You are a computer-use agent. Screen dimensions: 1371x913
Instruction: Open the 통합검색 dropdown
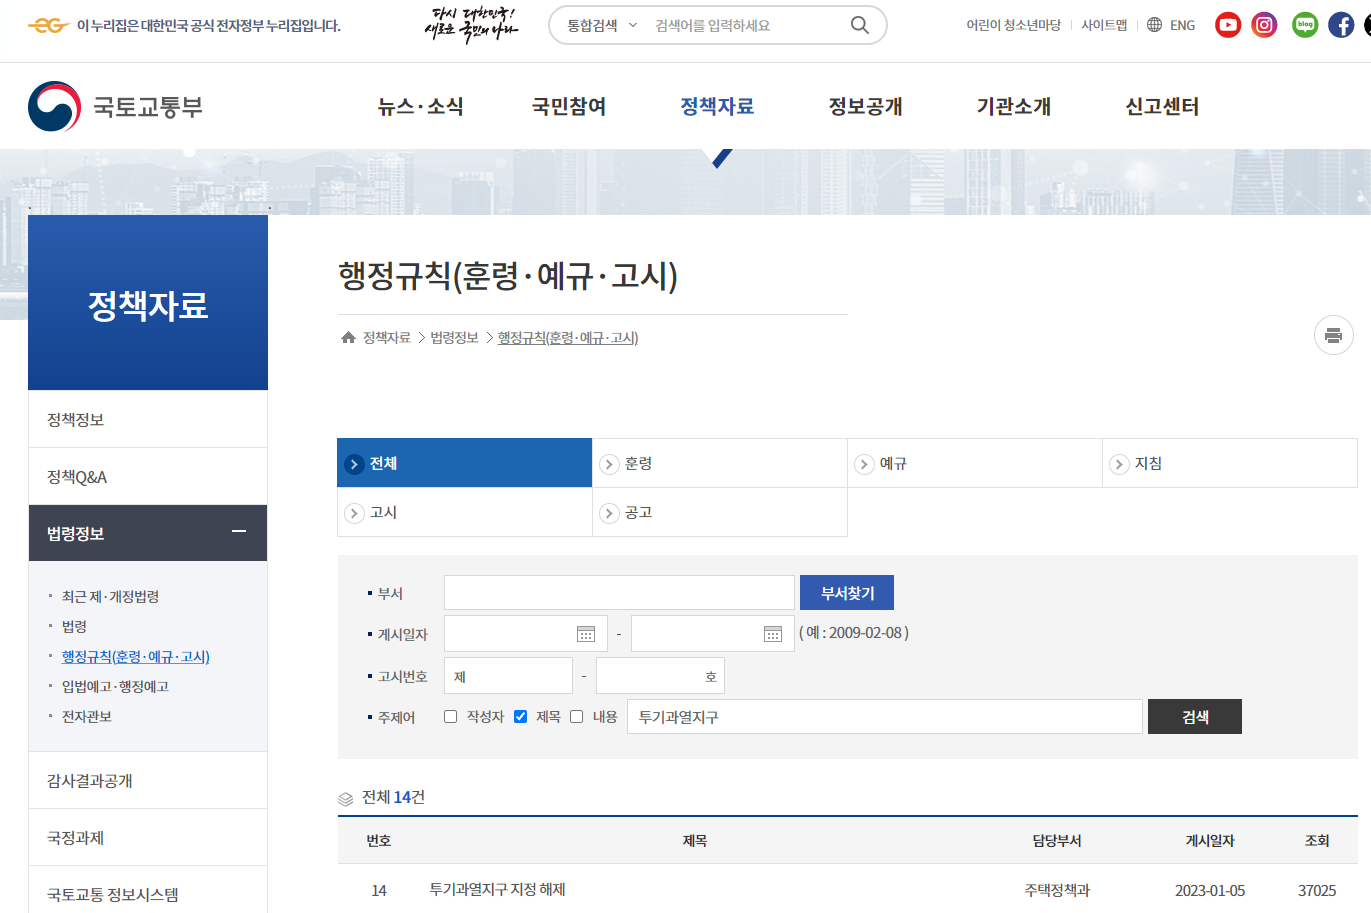click(x=602, y=25)
